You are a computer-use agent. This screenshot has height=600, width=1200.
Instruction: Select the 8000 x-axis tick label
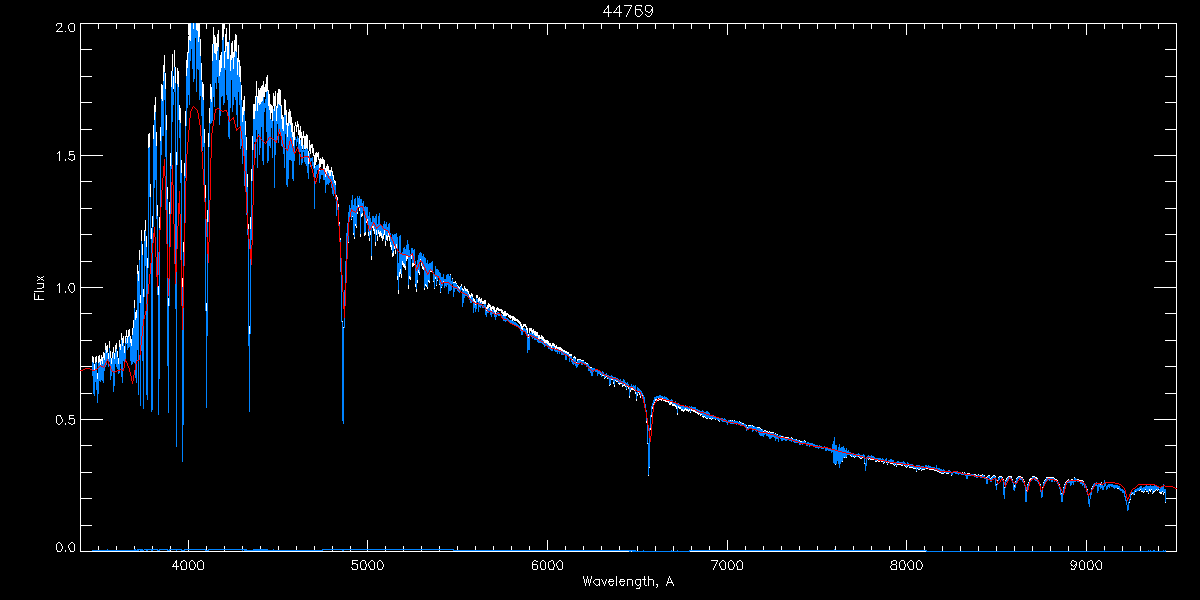tap(906, 564)
